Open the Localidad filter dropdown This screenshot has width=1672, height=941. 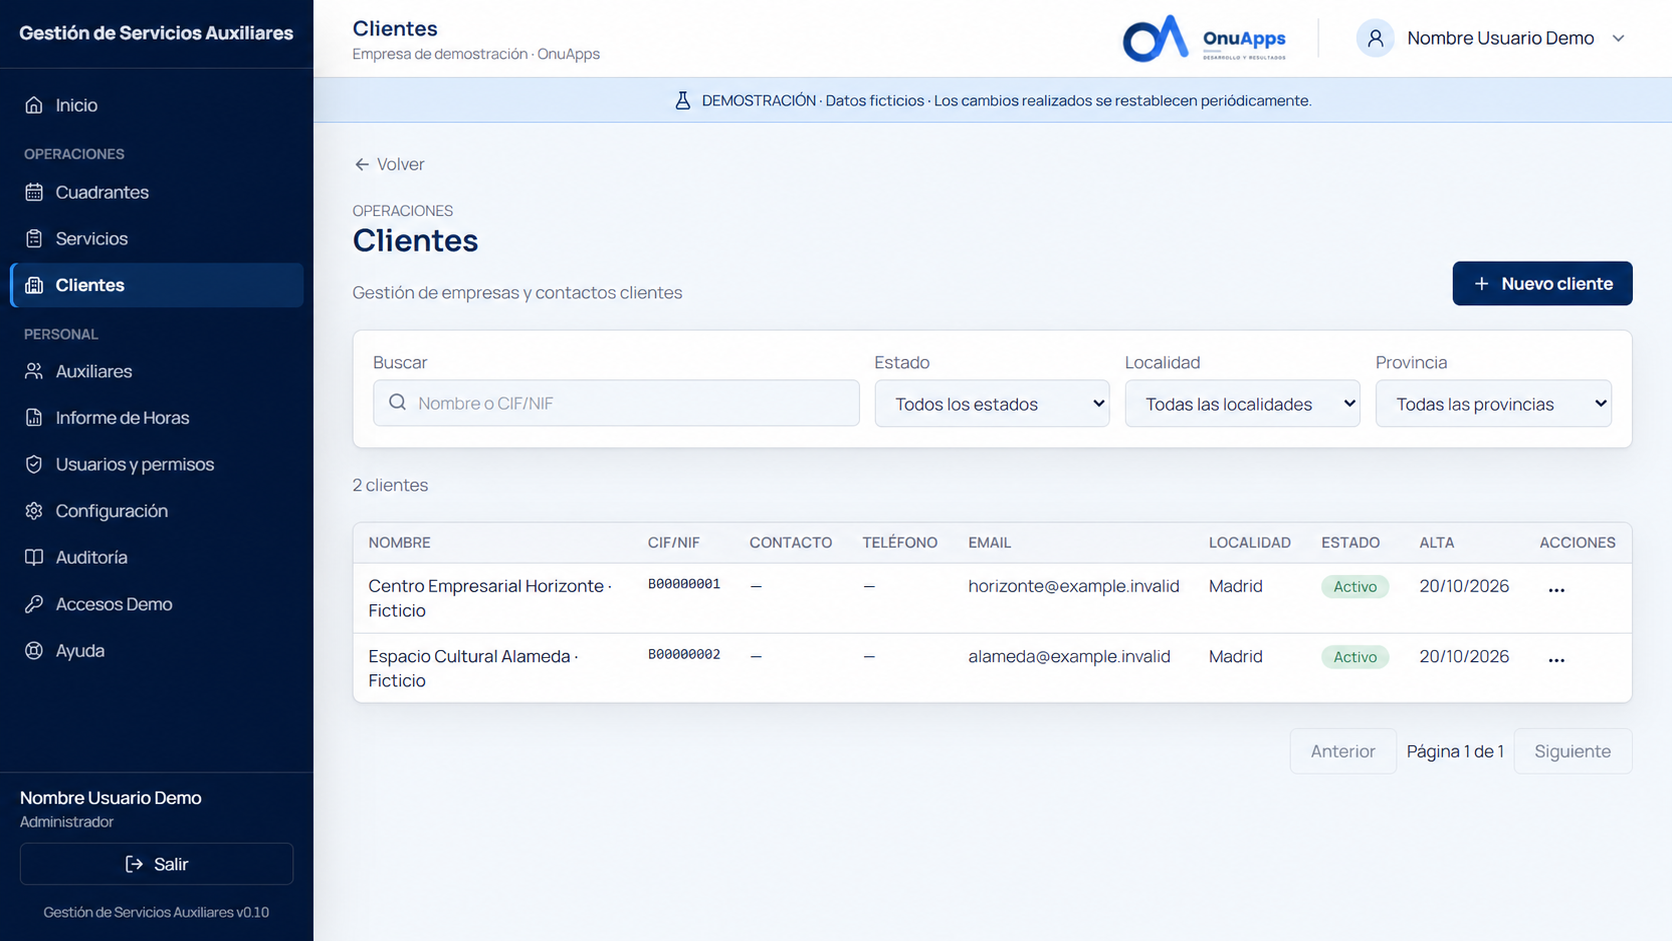[x=1242, y=403]
